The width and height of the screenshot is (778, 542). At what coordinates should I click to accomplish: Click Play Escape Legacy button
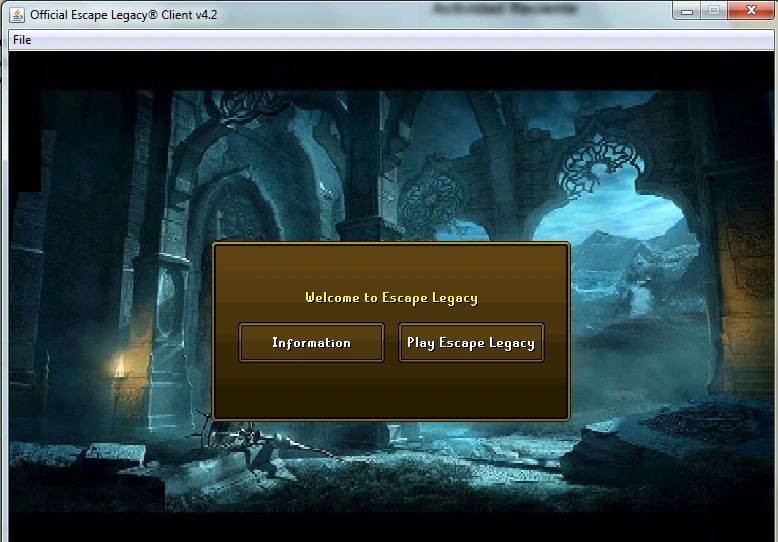[471, 342]
